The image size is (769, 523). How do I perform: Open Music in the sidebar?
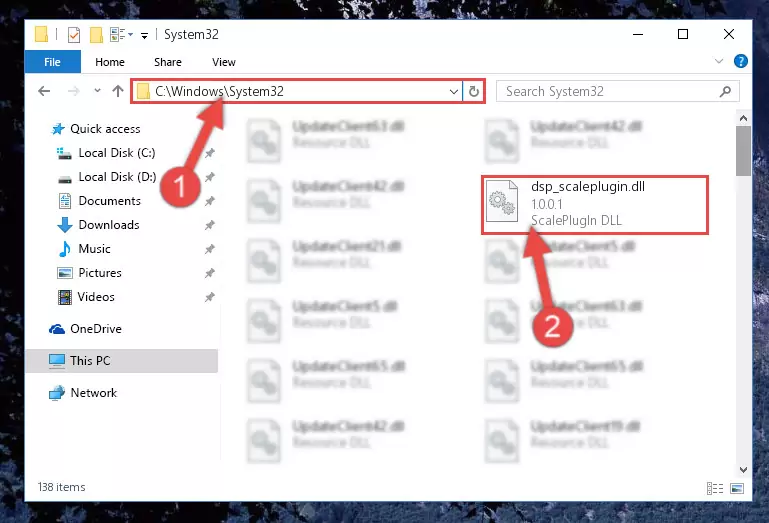point(94,249)
